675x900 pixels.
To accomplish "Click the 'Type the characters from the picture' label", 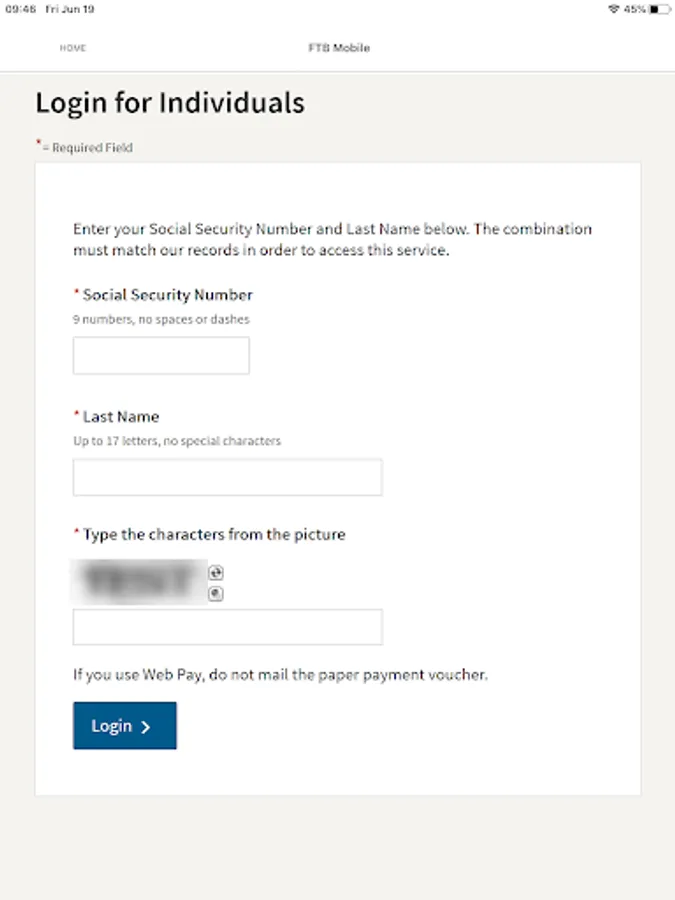I will pos(213,535).
